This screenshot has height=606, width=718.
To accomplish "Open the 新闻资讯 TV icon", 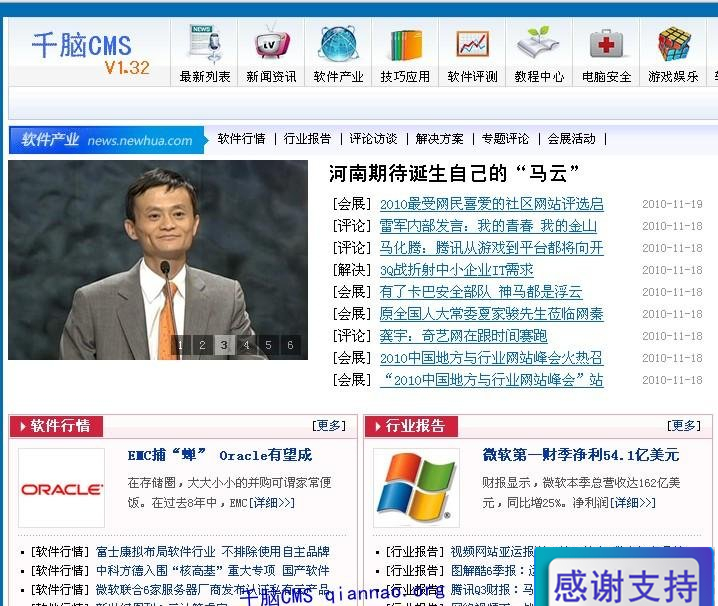I will click(x=272, y=44).
